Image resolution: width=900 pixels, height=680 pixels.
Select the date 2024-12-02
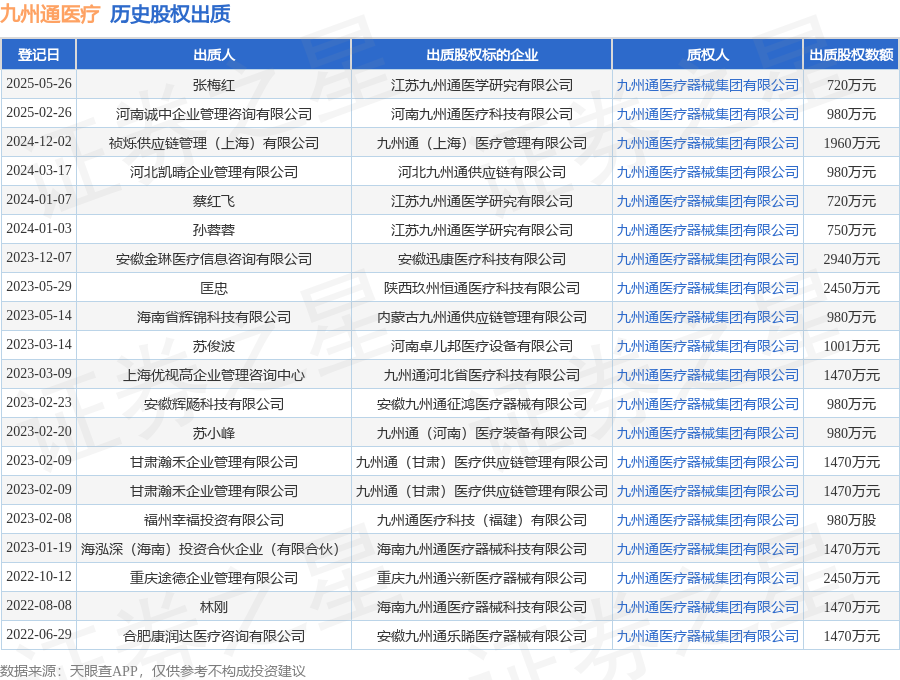(x=38, y=142)
